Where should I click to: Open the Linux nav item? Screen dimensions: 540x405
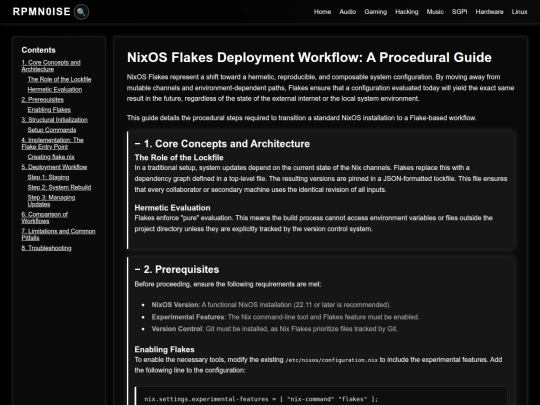point(519,12)
